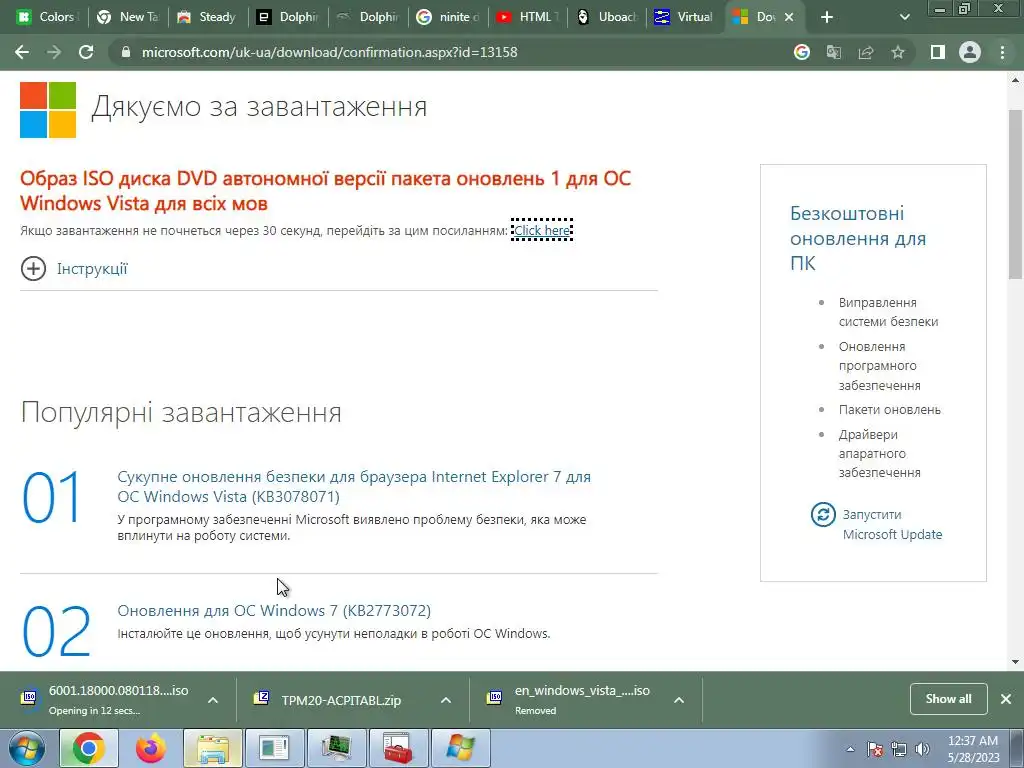Go back using the browser back arrow
This screenshot has height=768, width=1024.
point(22,52)
